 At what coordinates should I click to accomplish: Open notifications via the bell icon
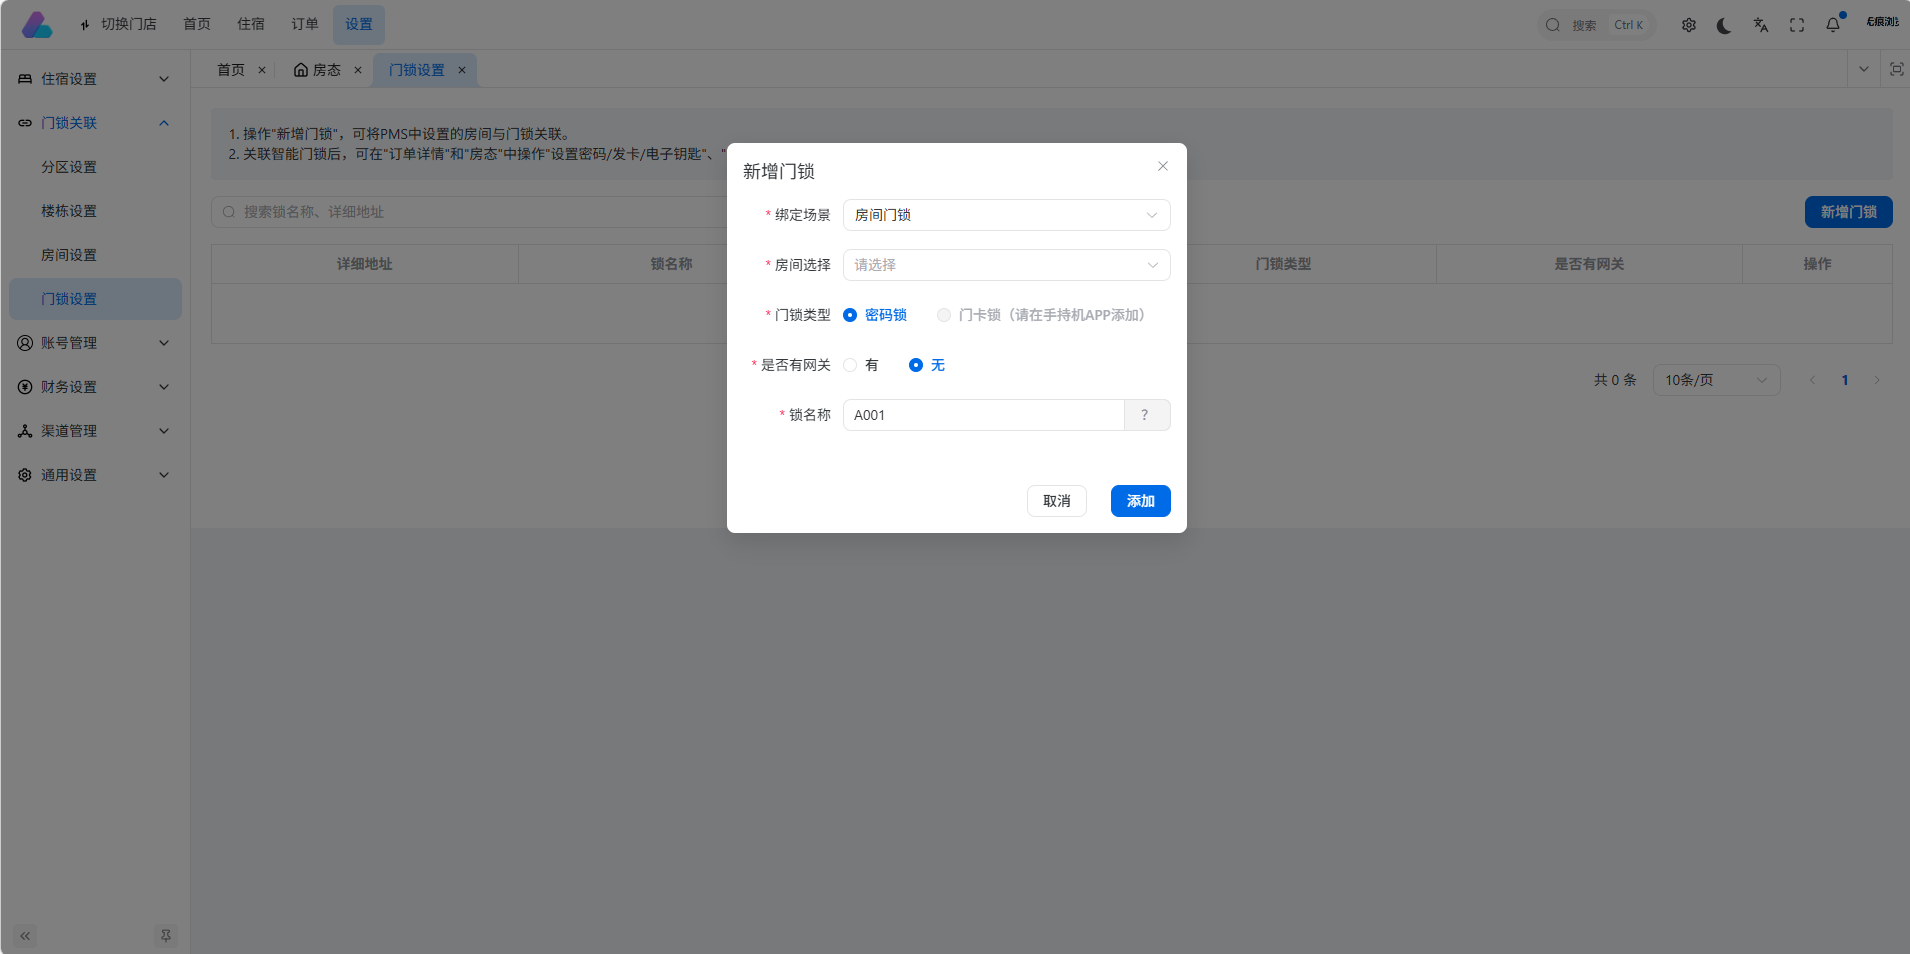(x=1833, y=24)
